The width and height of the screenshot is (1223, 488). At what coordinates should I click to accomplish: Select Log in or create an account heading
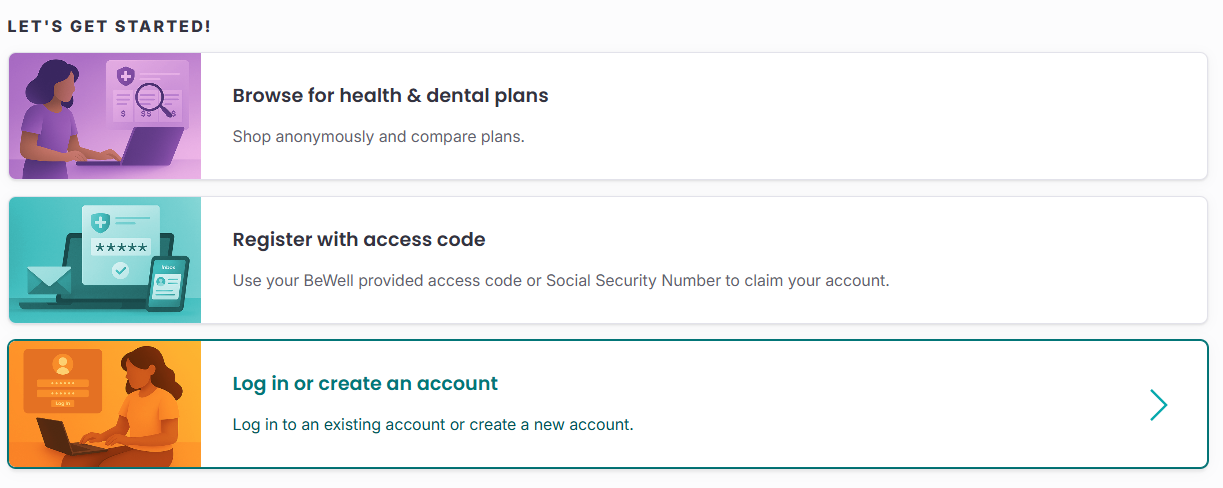[365, 384]
